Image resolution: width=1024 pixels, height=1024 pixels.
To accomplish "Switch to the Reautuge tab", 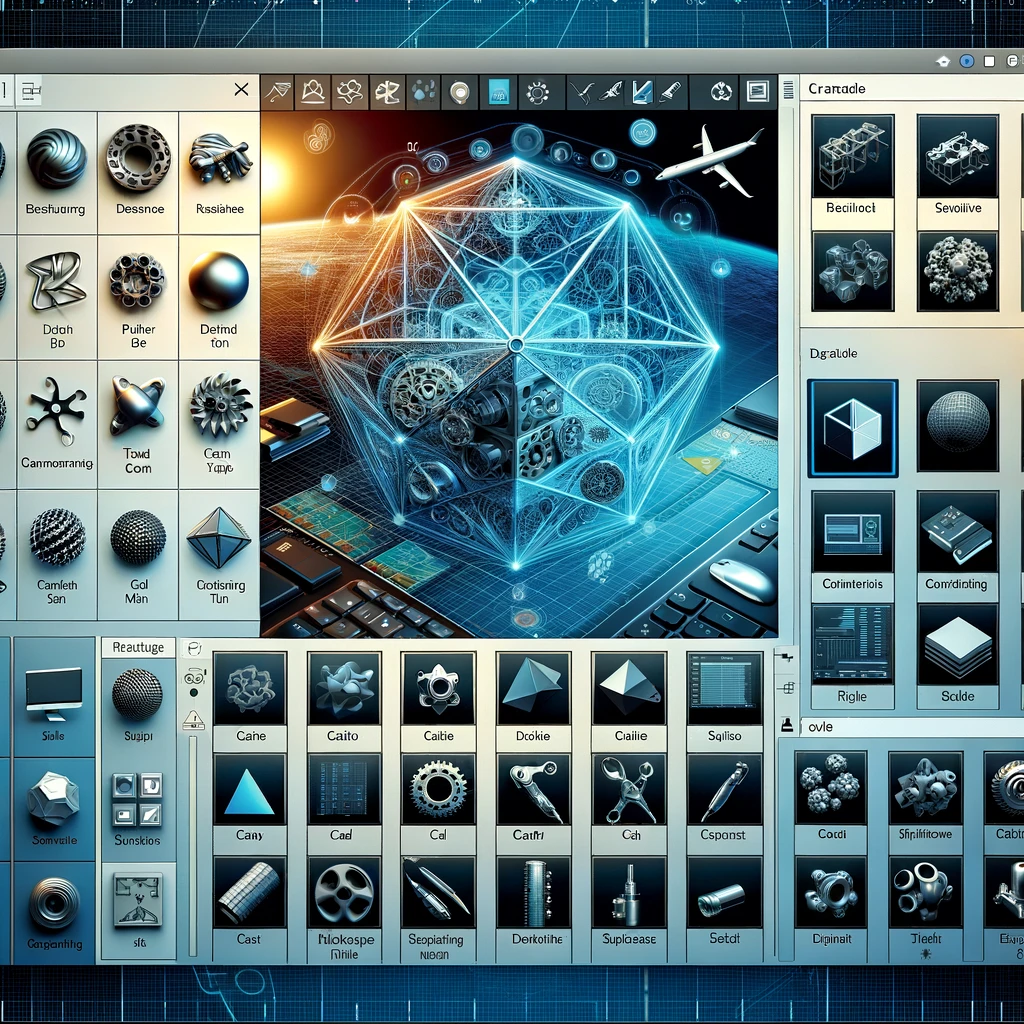I will point(138,647).
